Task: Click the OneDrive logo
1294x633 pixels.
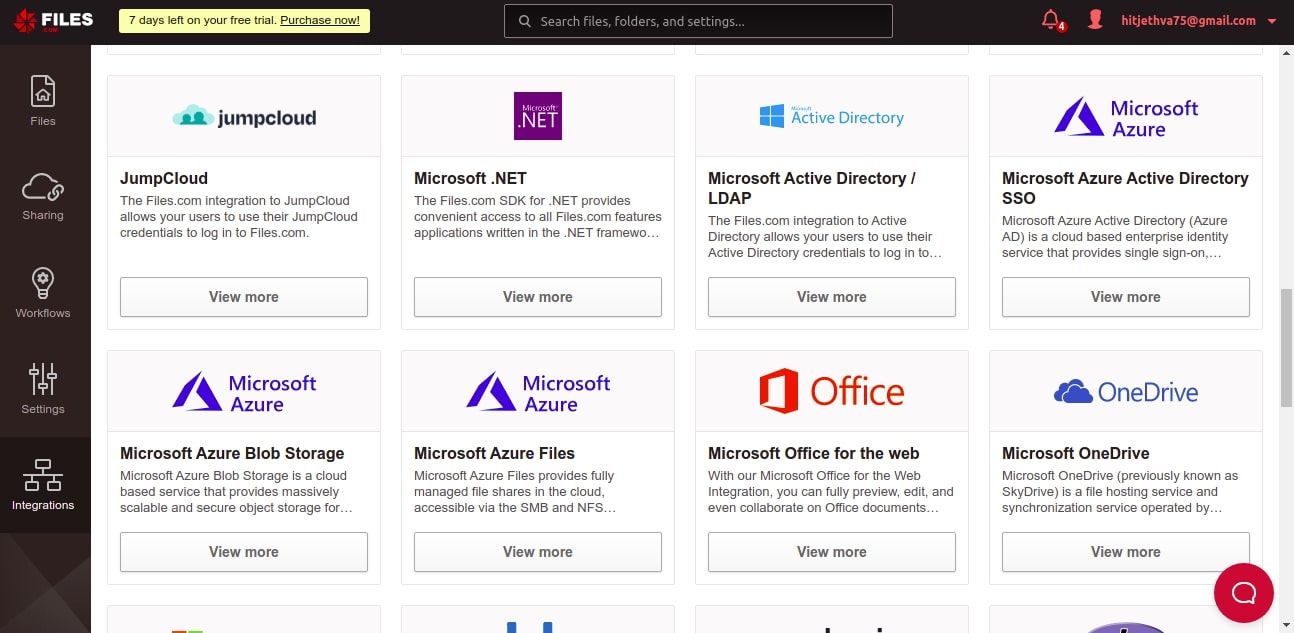Action: pyautogui.click(x=1126, y=392)
